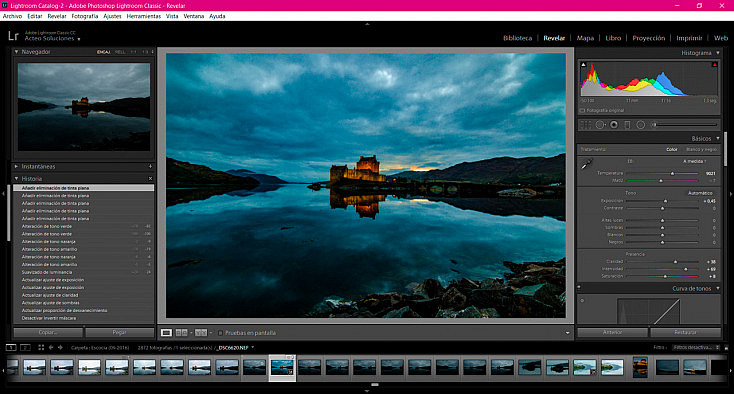Switch to the Biblioteca module
Screen dimensions: 734x394
pyautogui.click(x=517, y=38)
